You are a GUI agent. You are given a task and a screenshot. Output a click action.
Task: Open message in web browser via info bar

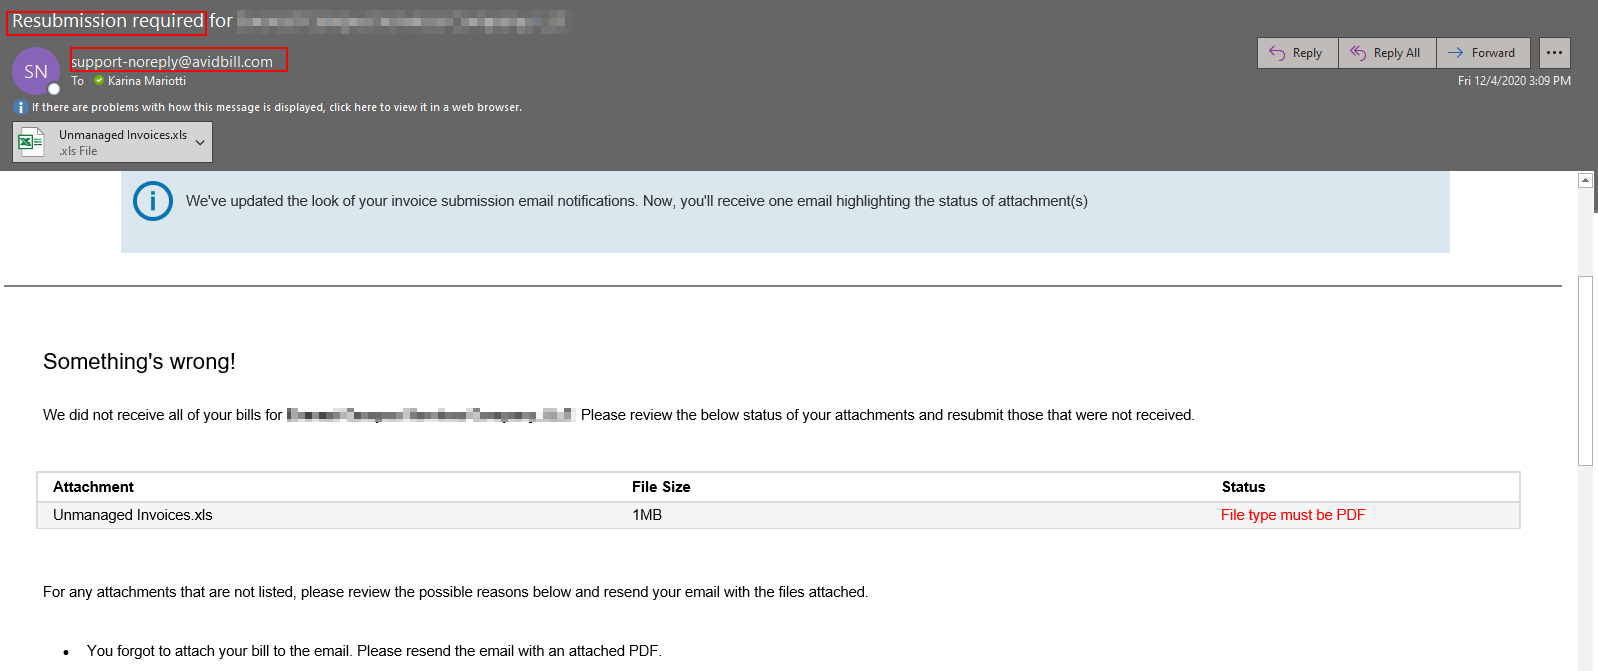(x=276, y=107)
